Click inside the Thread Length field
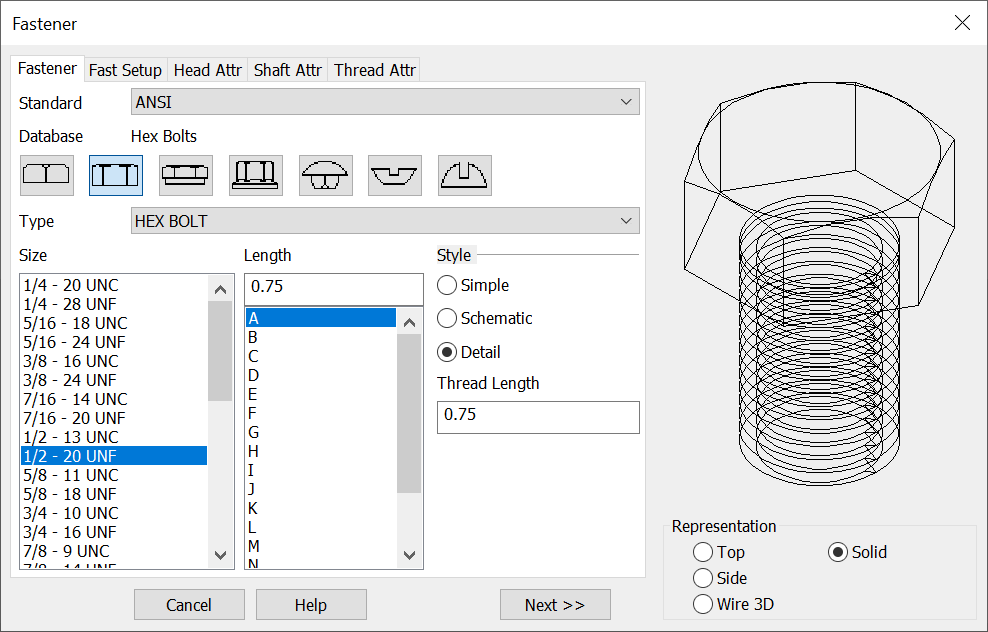This screenshot has width=988, height=632. [538, 417]
